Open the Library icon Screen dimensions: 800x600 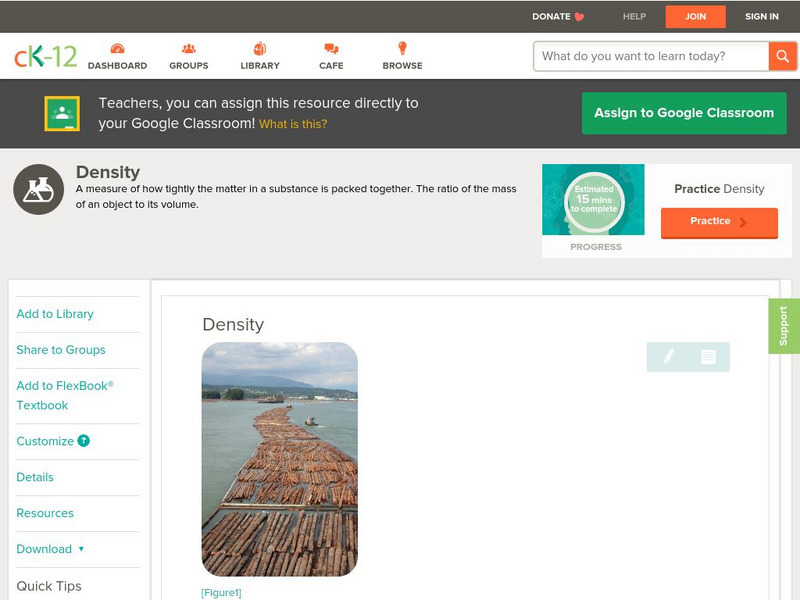260,49
